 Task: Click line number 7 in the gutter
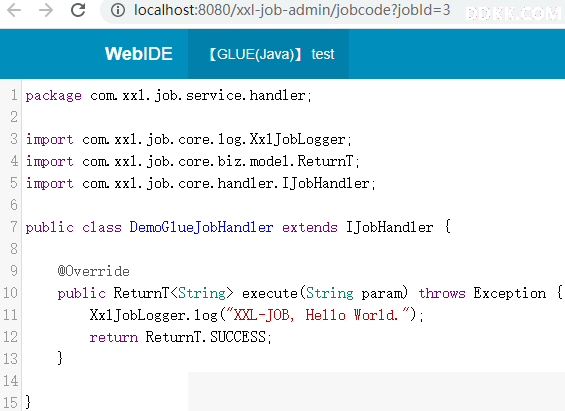14,227
